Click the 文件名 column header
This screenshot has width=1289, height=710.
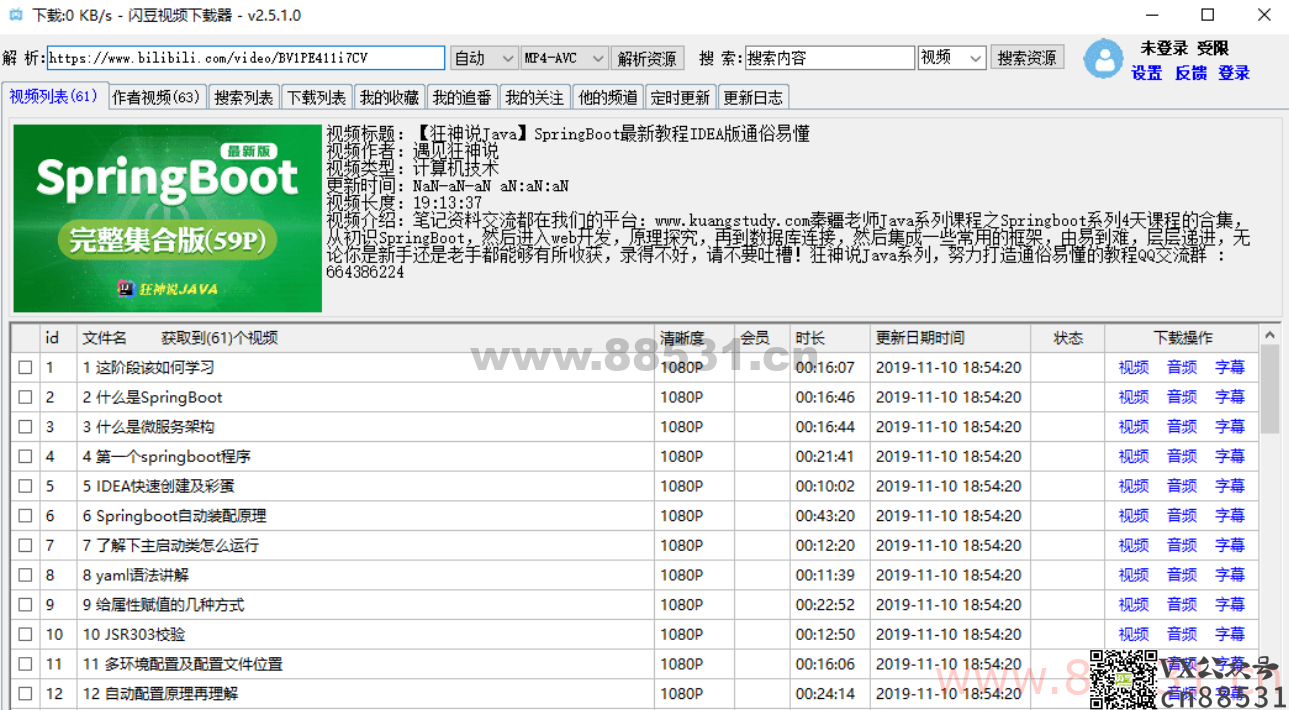pyautogui.click(x=366, y=338)
